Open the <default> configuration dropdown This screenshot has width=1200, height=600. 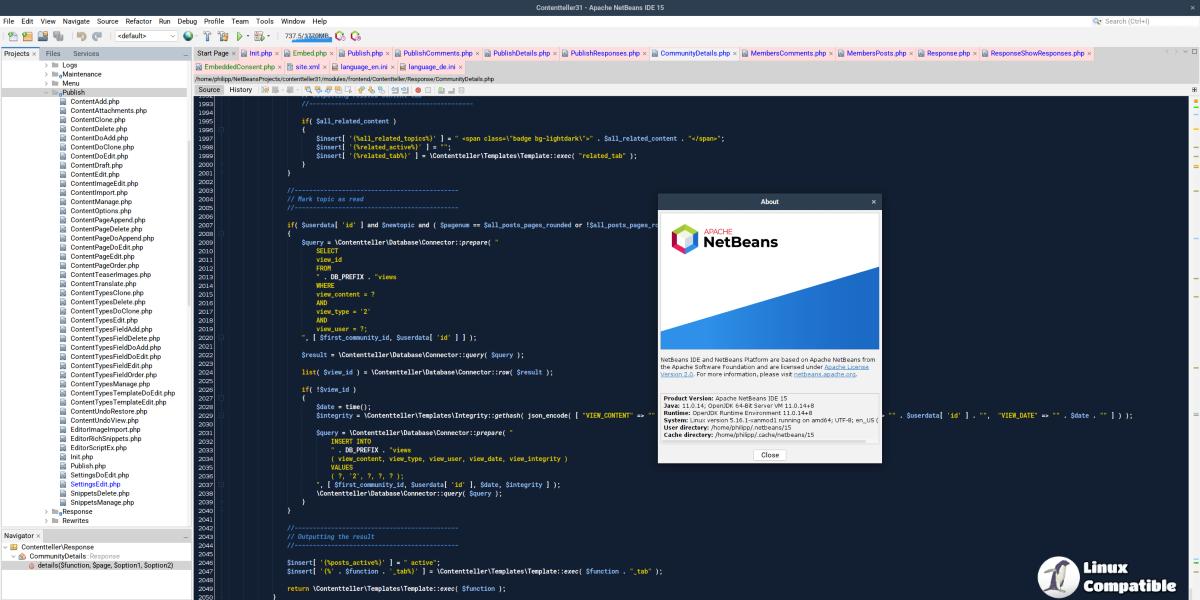[x=146, y=36]
